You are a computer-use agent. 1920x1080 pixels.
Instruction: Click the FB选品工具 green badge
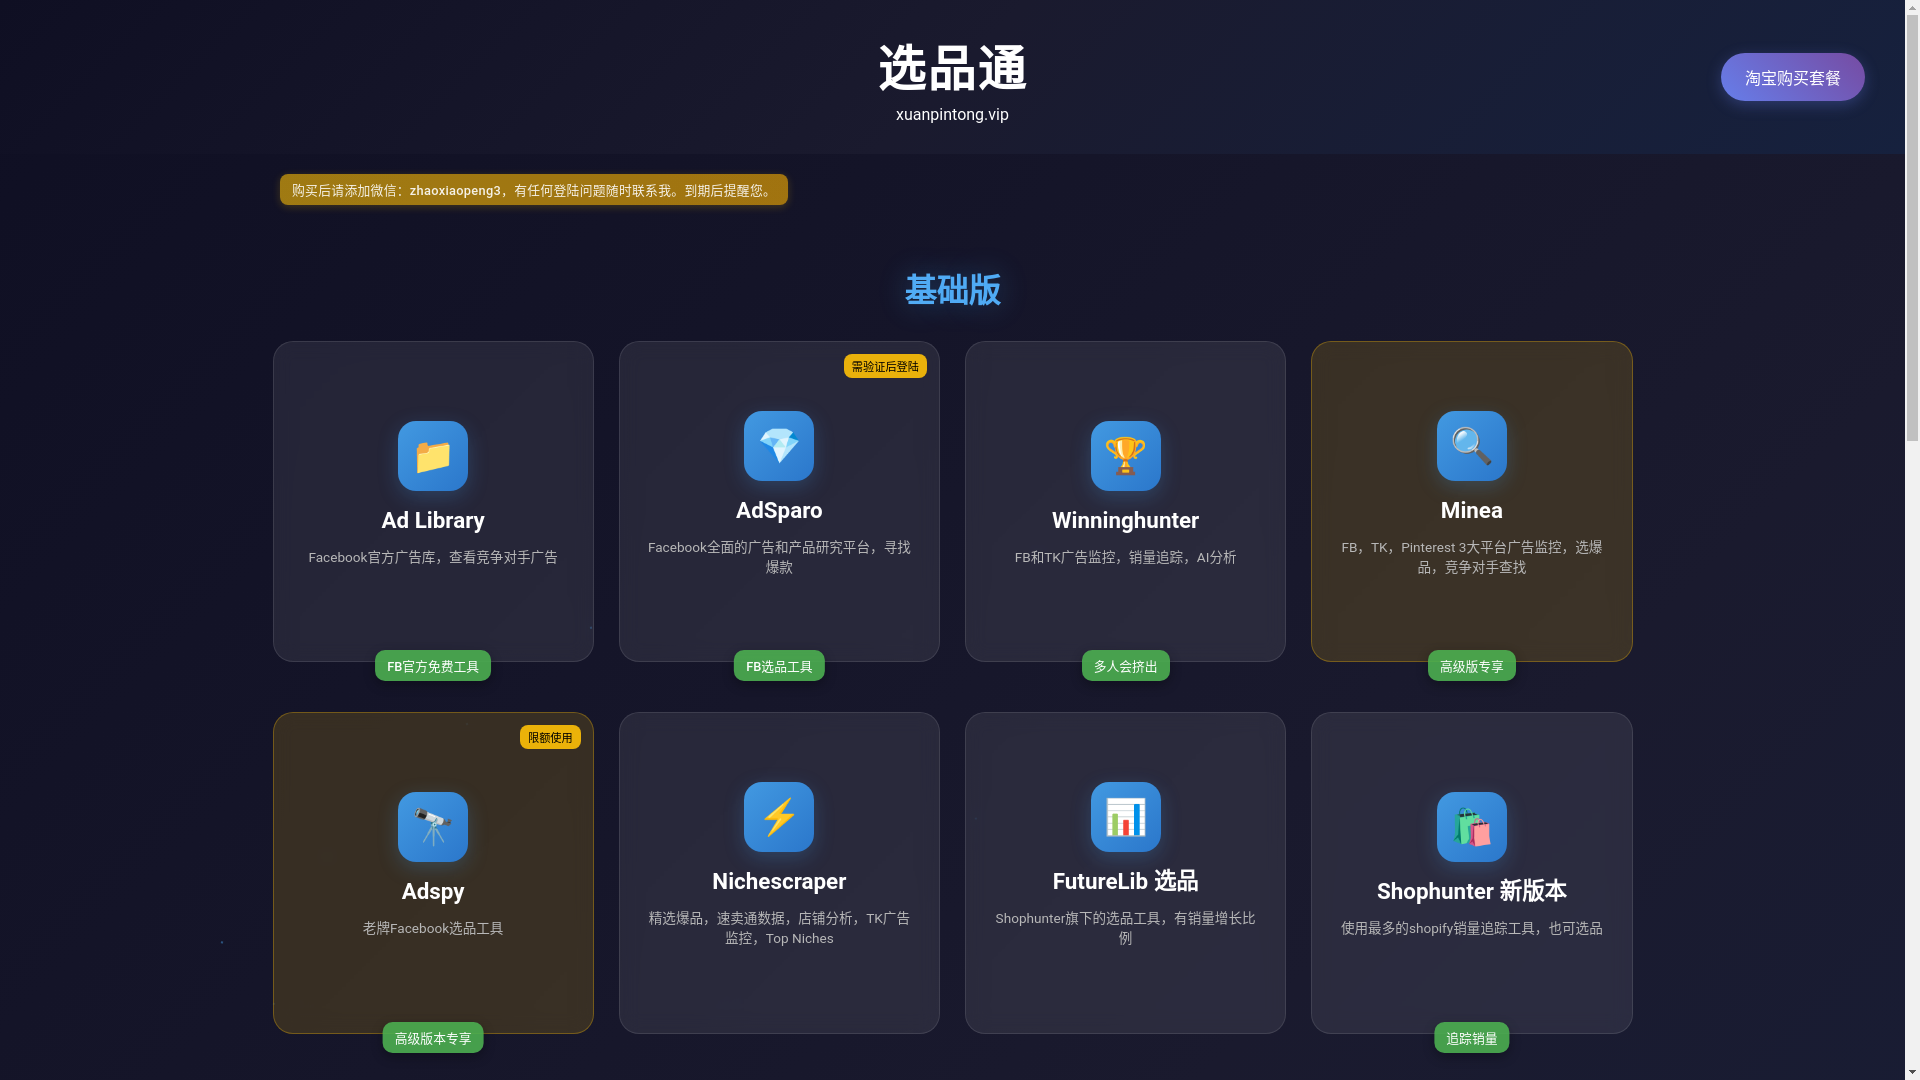point(779,666)
